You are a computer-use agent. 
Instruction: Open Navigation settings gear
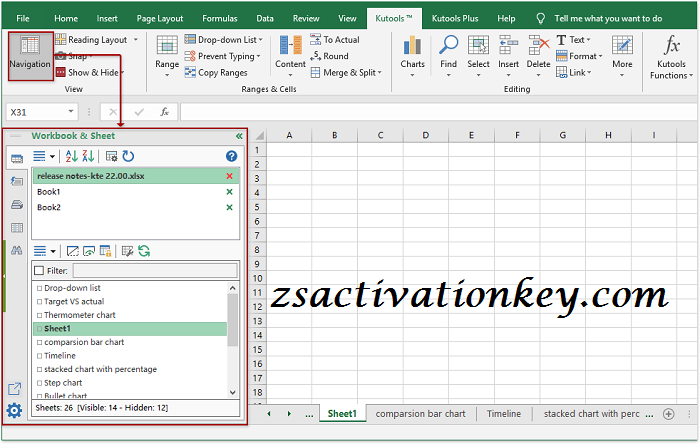(x=14, y=411)
